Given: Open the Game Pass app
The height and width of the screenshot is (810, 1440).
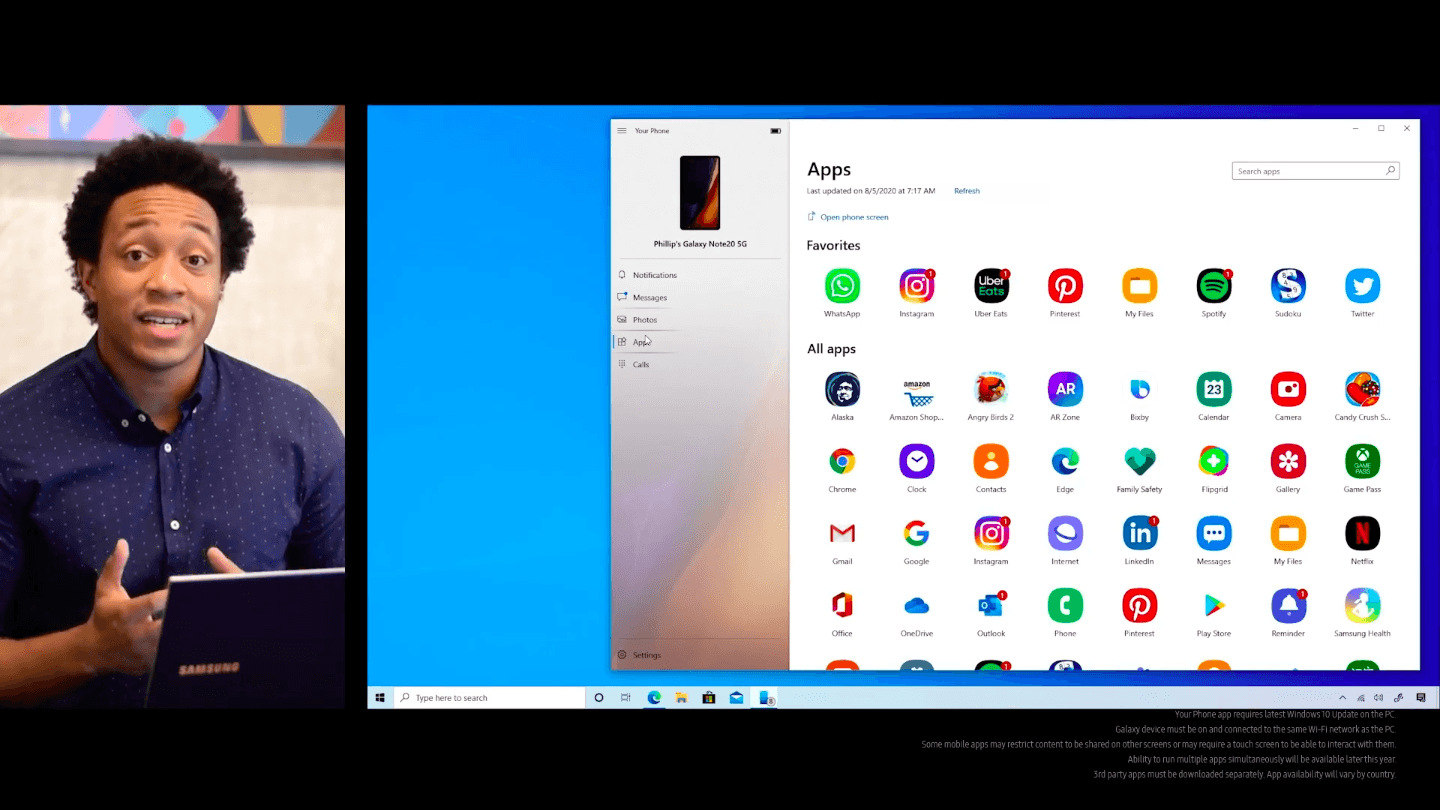Looking at the screenshot, I should click(x=1362, y=462).
